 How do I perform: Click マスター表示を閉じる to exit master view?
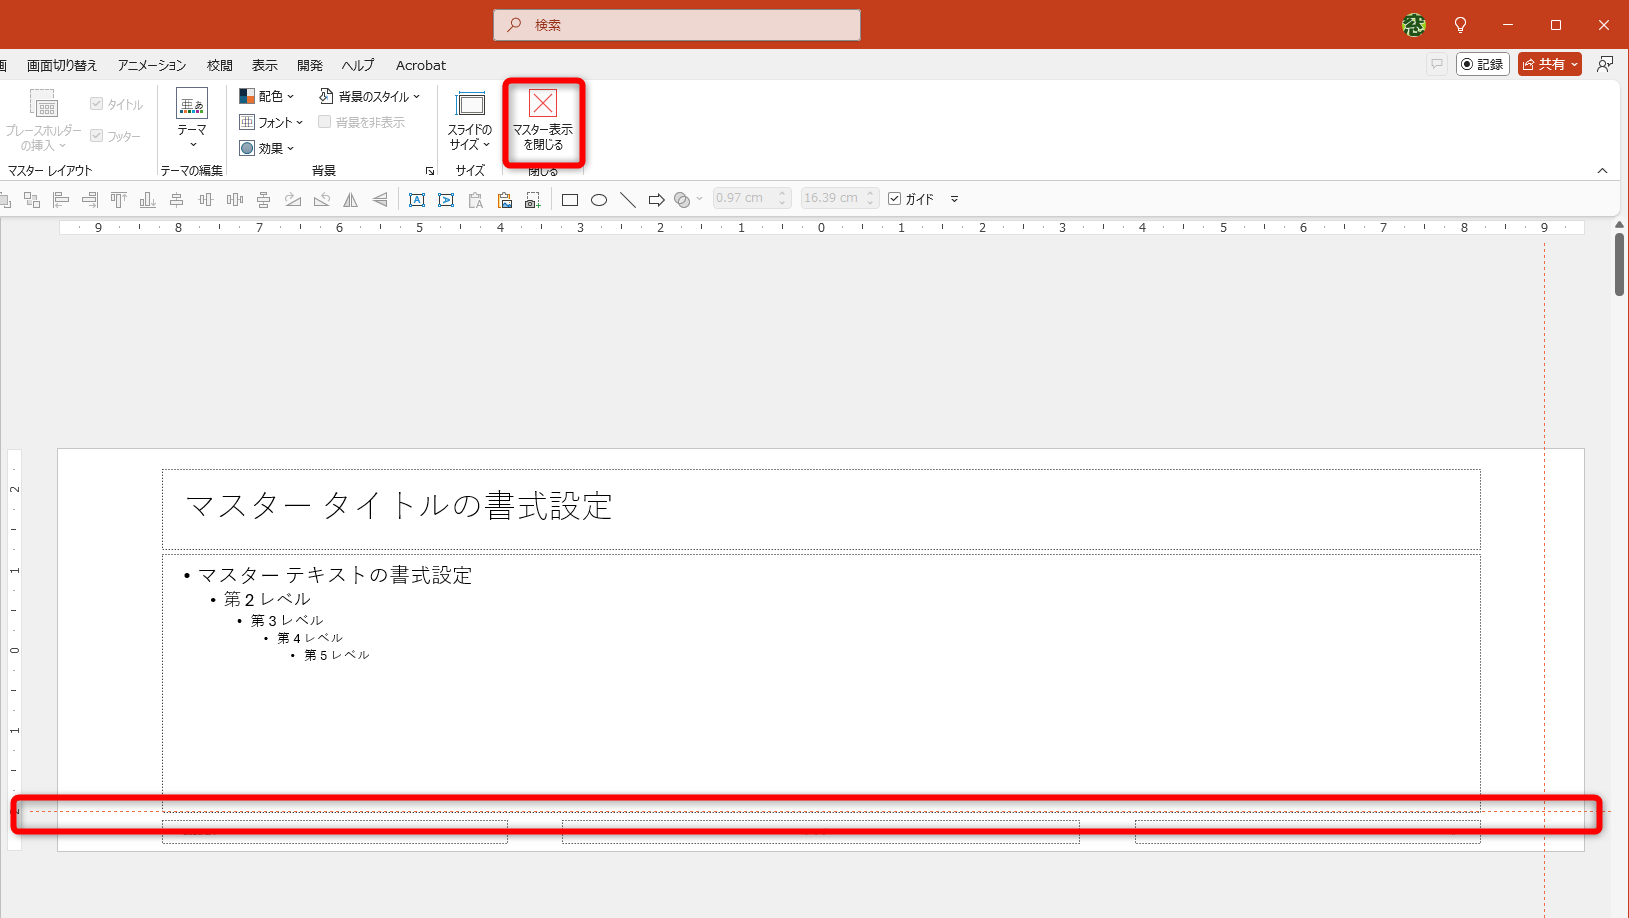click(x=542, y=120)
